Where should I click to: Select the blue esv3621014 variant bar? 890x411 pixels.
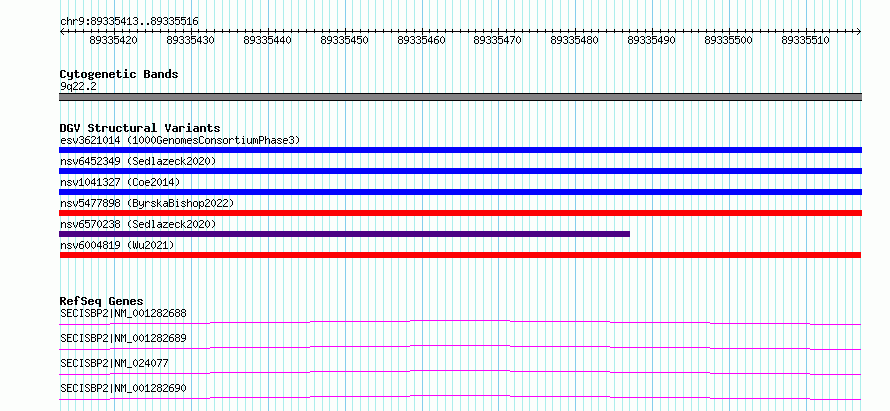(x=460, y=150)
